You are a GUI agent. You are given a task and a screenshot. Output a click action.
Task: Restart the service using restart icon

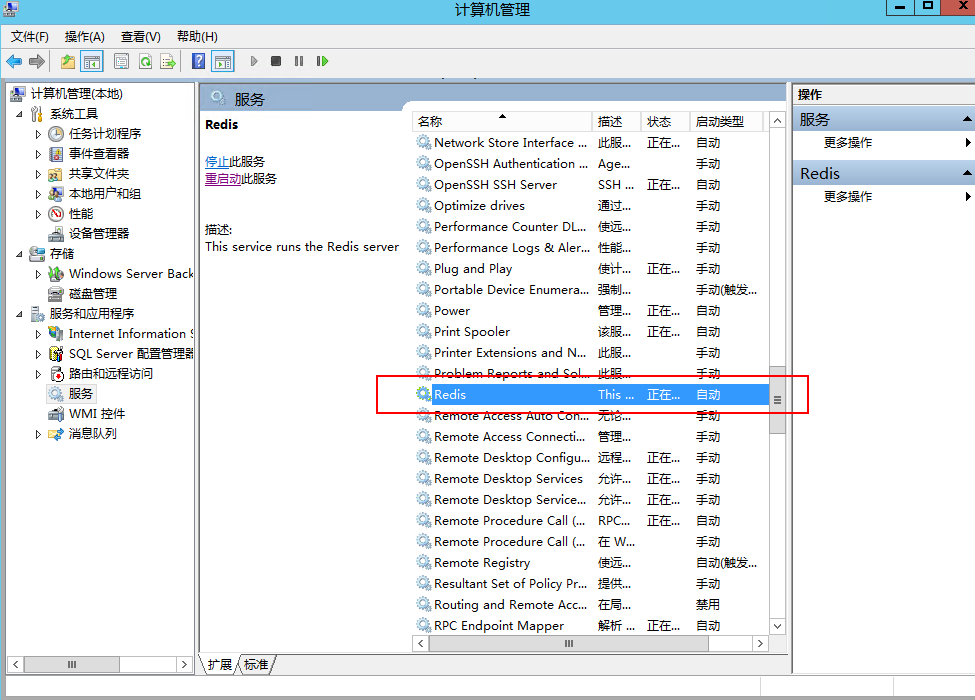[321, 61]
